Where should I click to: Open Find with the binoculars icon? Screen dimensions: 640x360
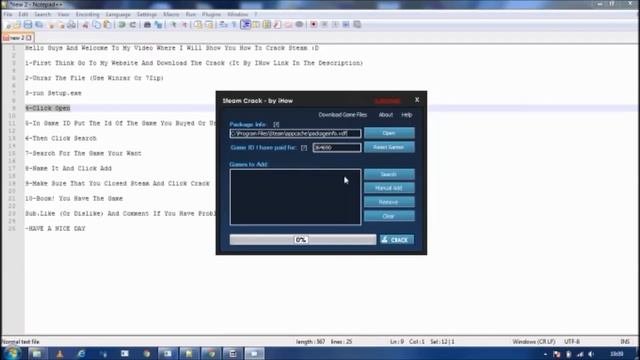pyautogui.click(x=147, y=25)
